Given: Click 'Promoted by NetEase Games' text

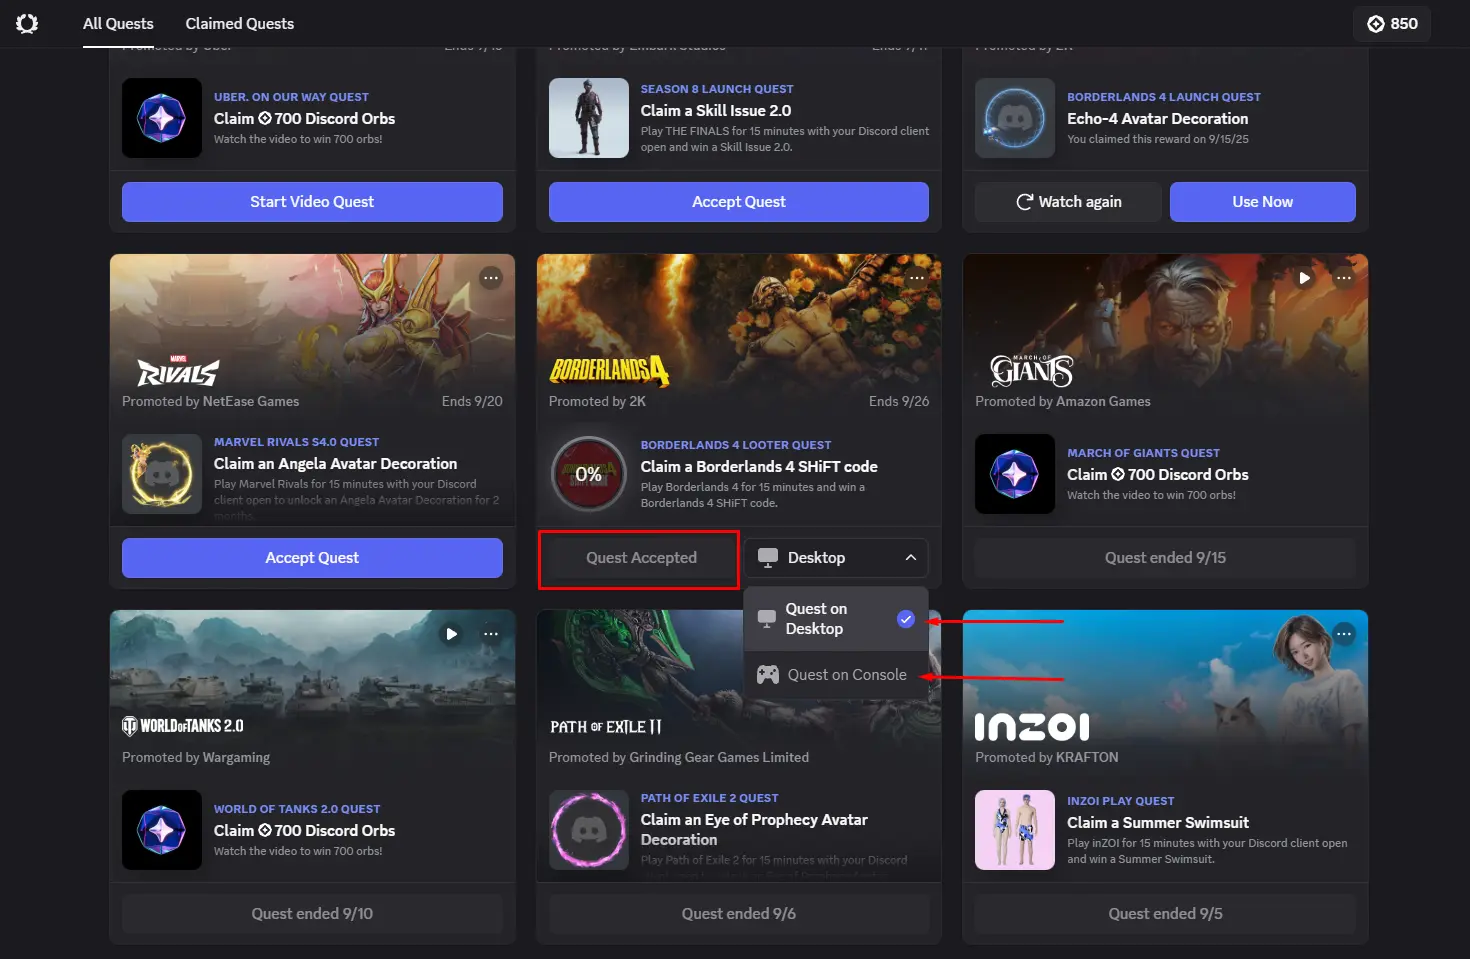Looking at the screenshot, I should 210,401.
